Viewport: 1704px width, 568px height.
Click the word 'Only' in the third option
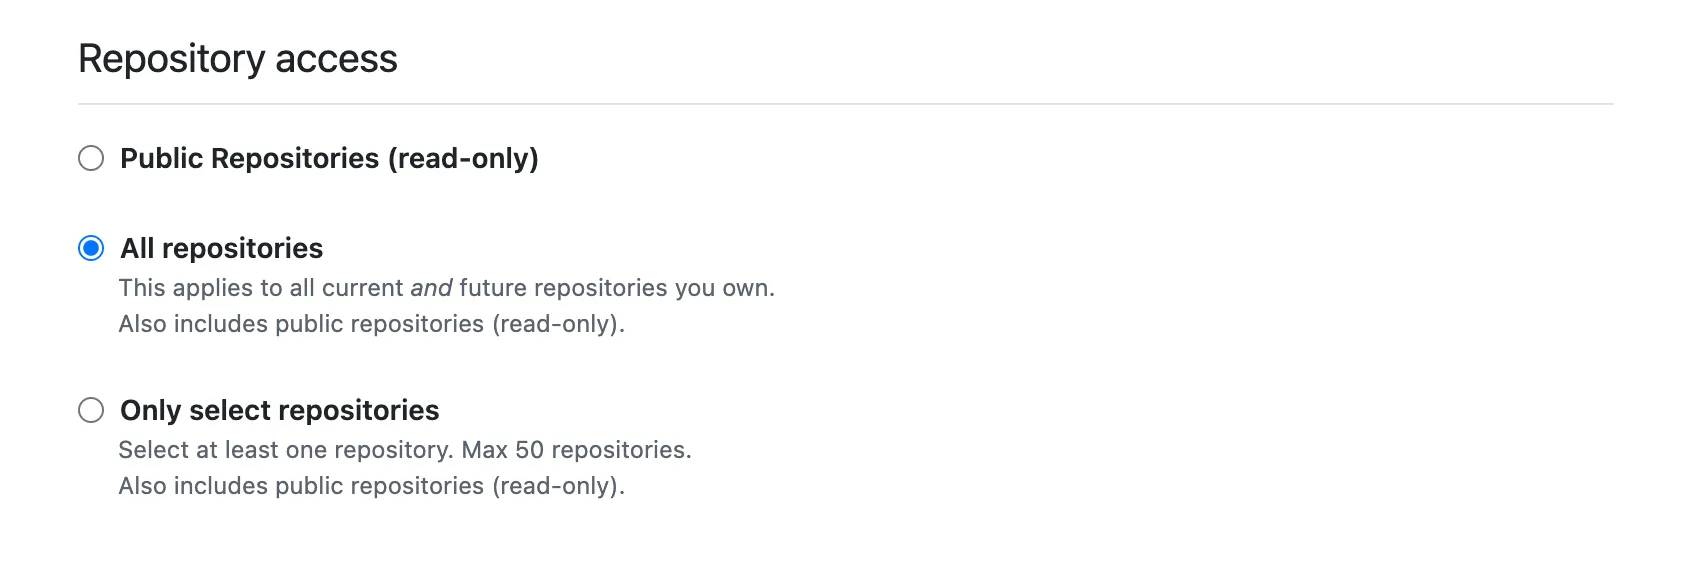[150, 410]
